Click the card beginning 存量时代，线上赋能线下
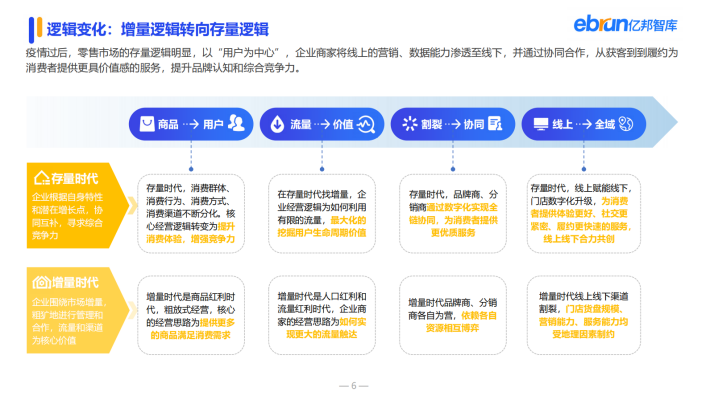The height and width of the screenshot is (400, 710). (584, 213)
